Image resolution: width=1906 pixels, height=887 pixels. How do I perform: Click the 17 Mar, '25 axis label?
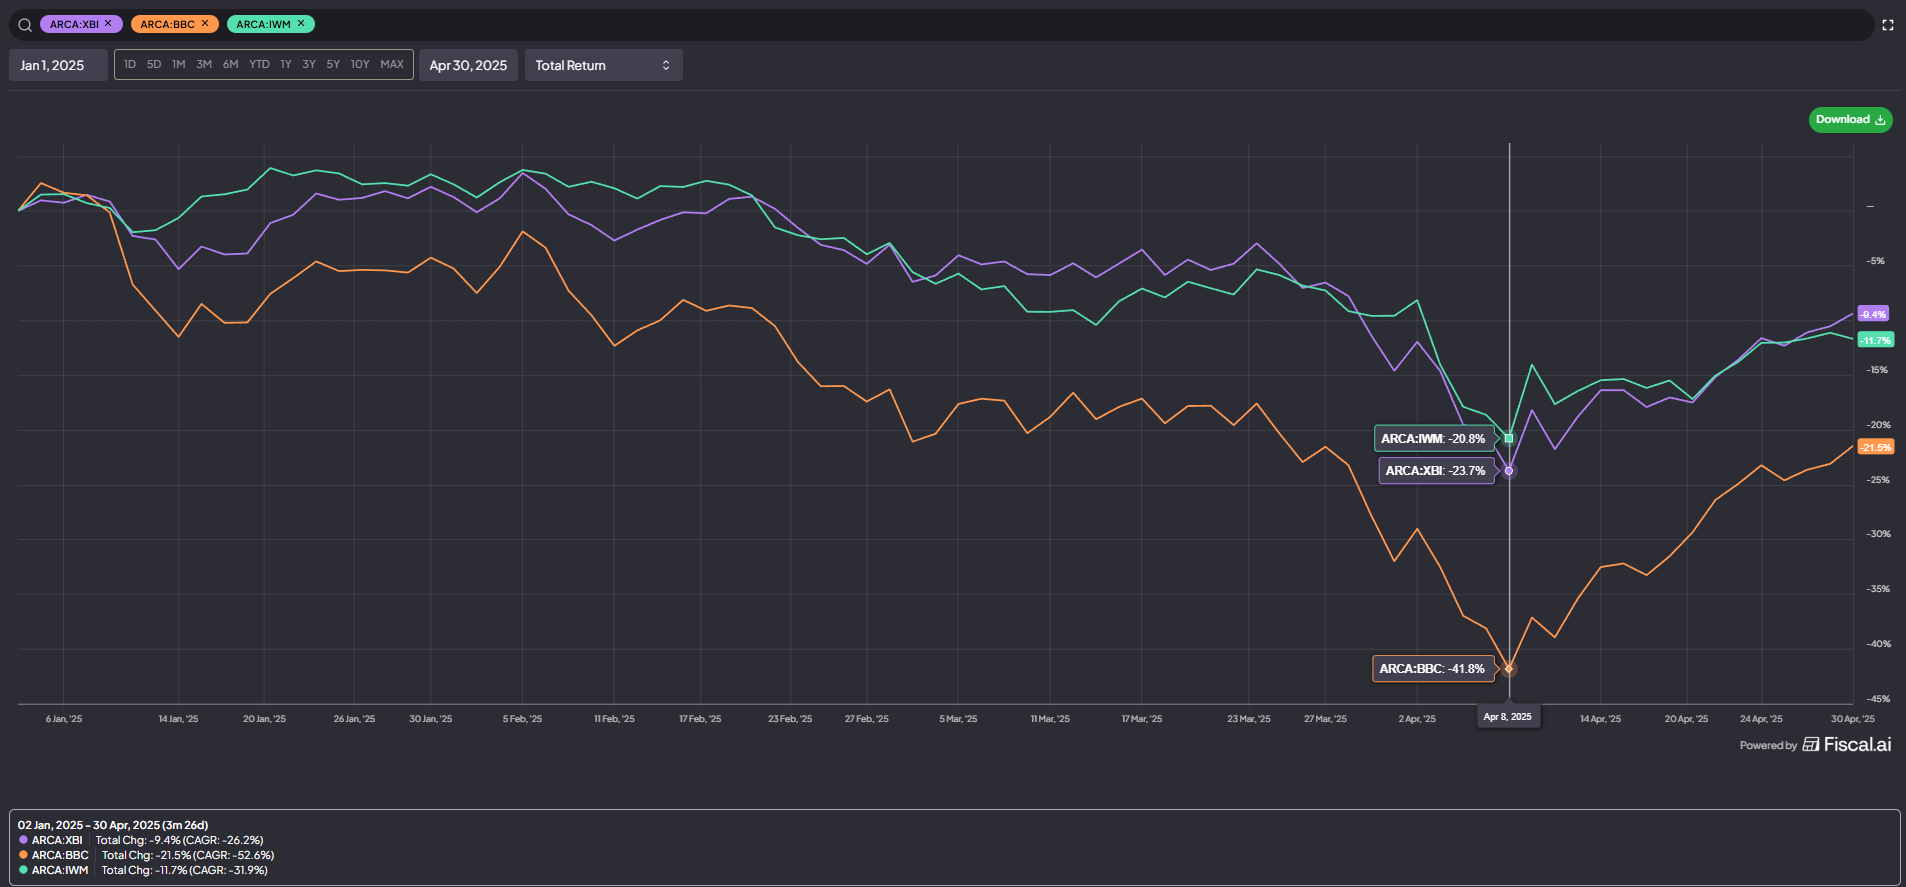pos(1142,719)
